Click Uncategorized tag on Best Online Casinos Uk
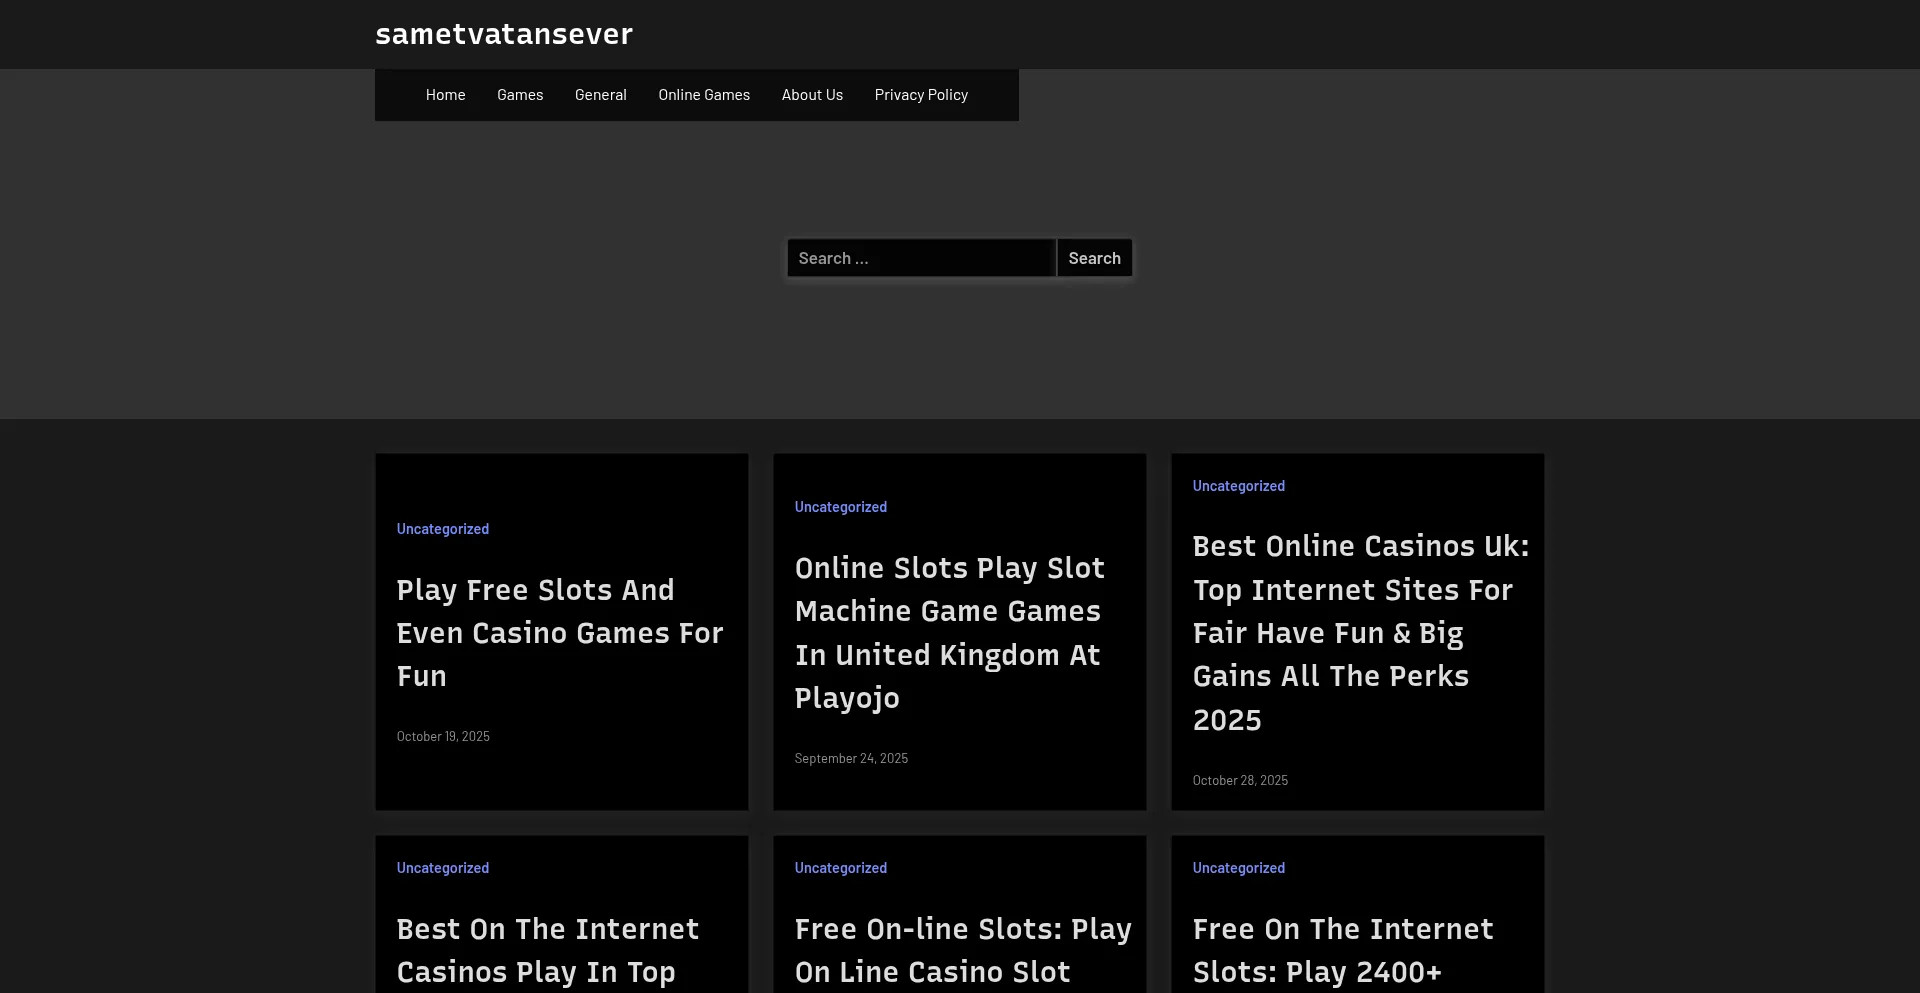This screenshot has width=1920, height=993. point(1238,486)
